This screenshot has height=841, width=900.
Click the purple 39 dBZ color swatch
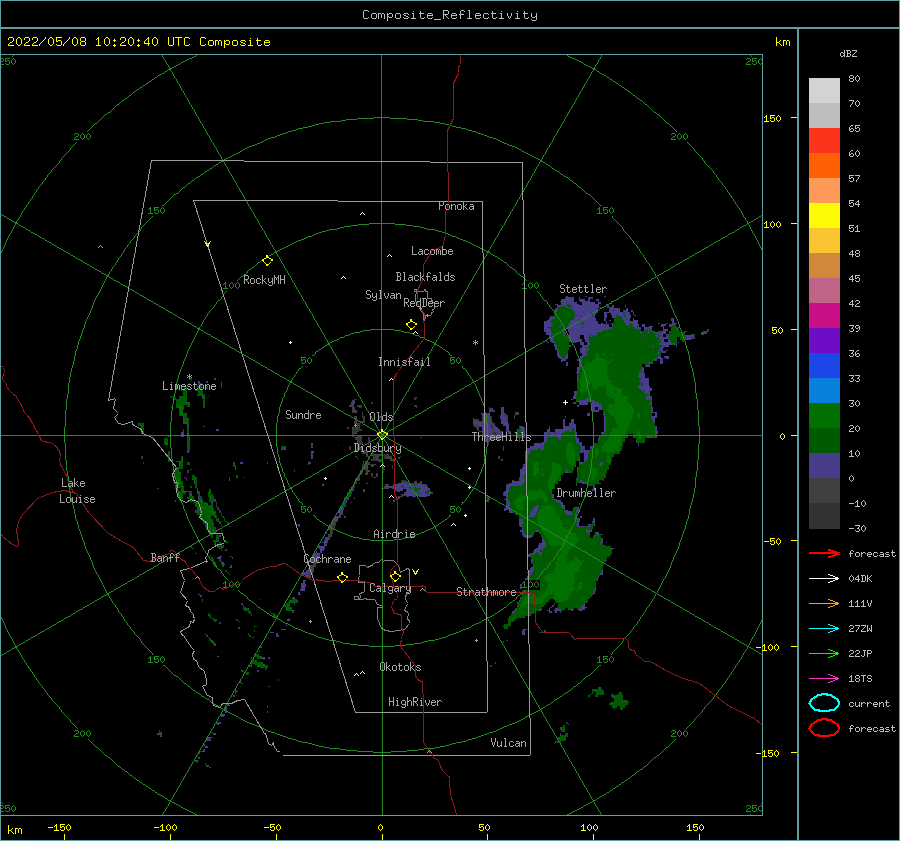tap(824, 340)
